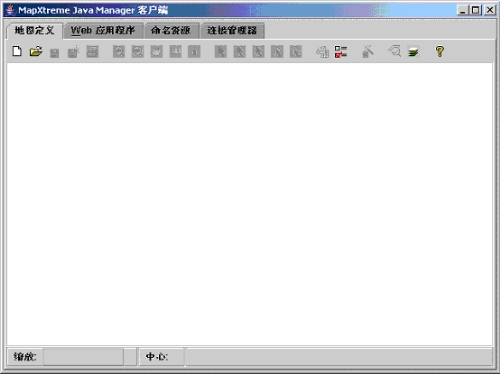
Task: Click the 中心 center coordinates field
Action: coord(338,357)
